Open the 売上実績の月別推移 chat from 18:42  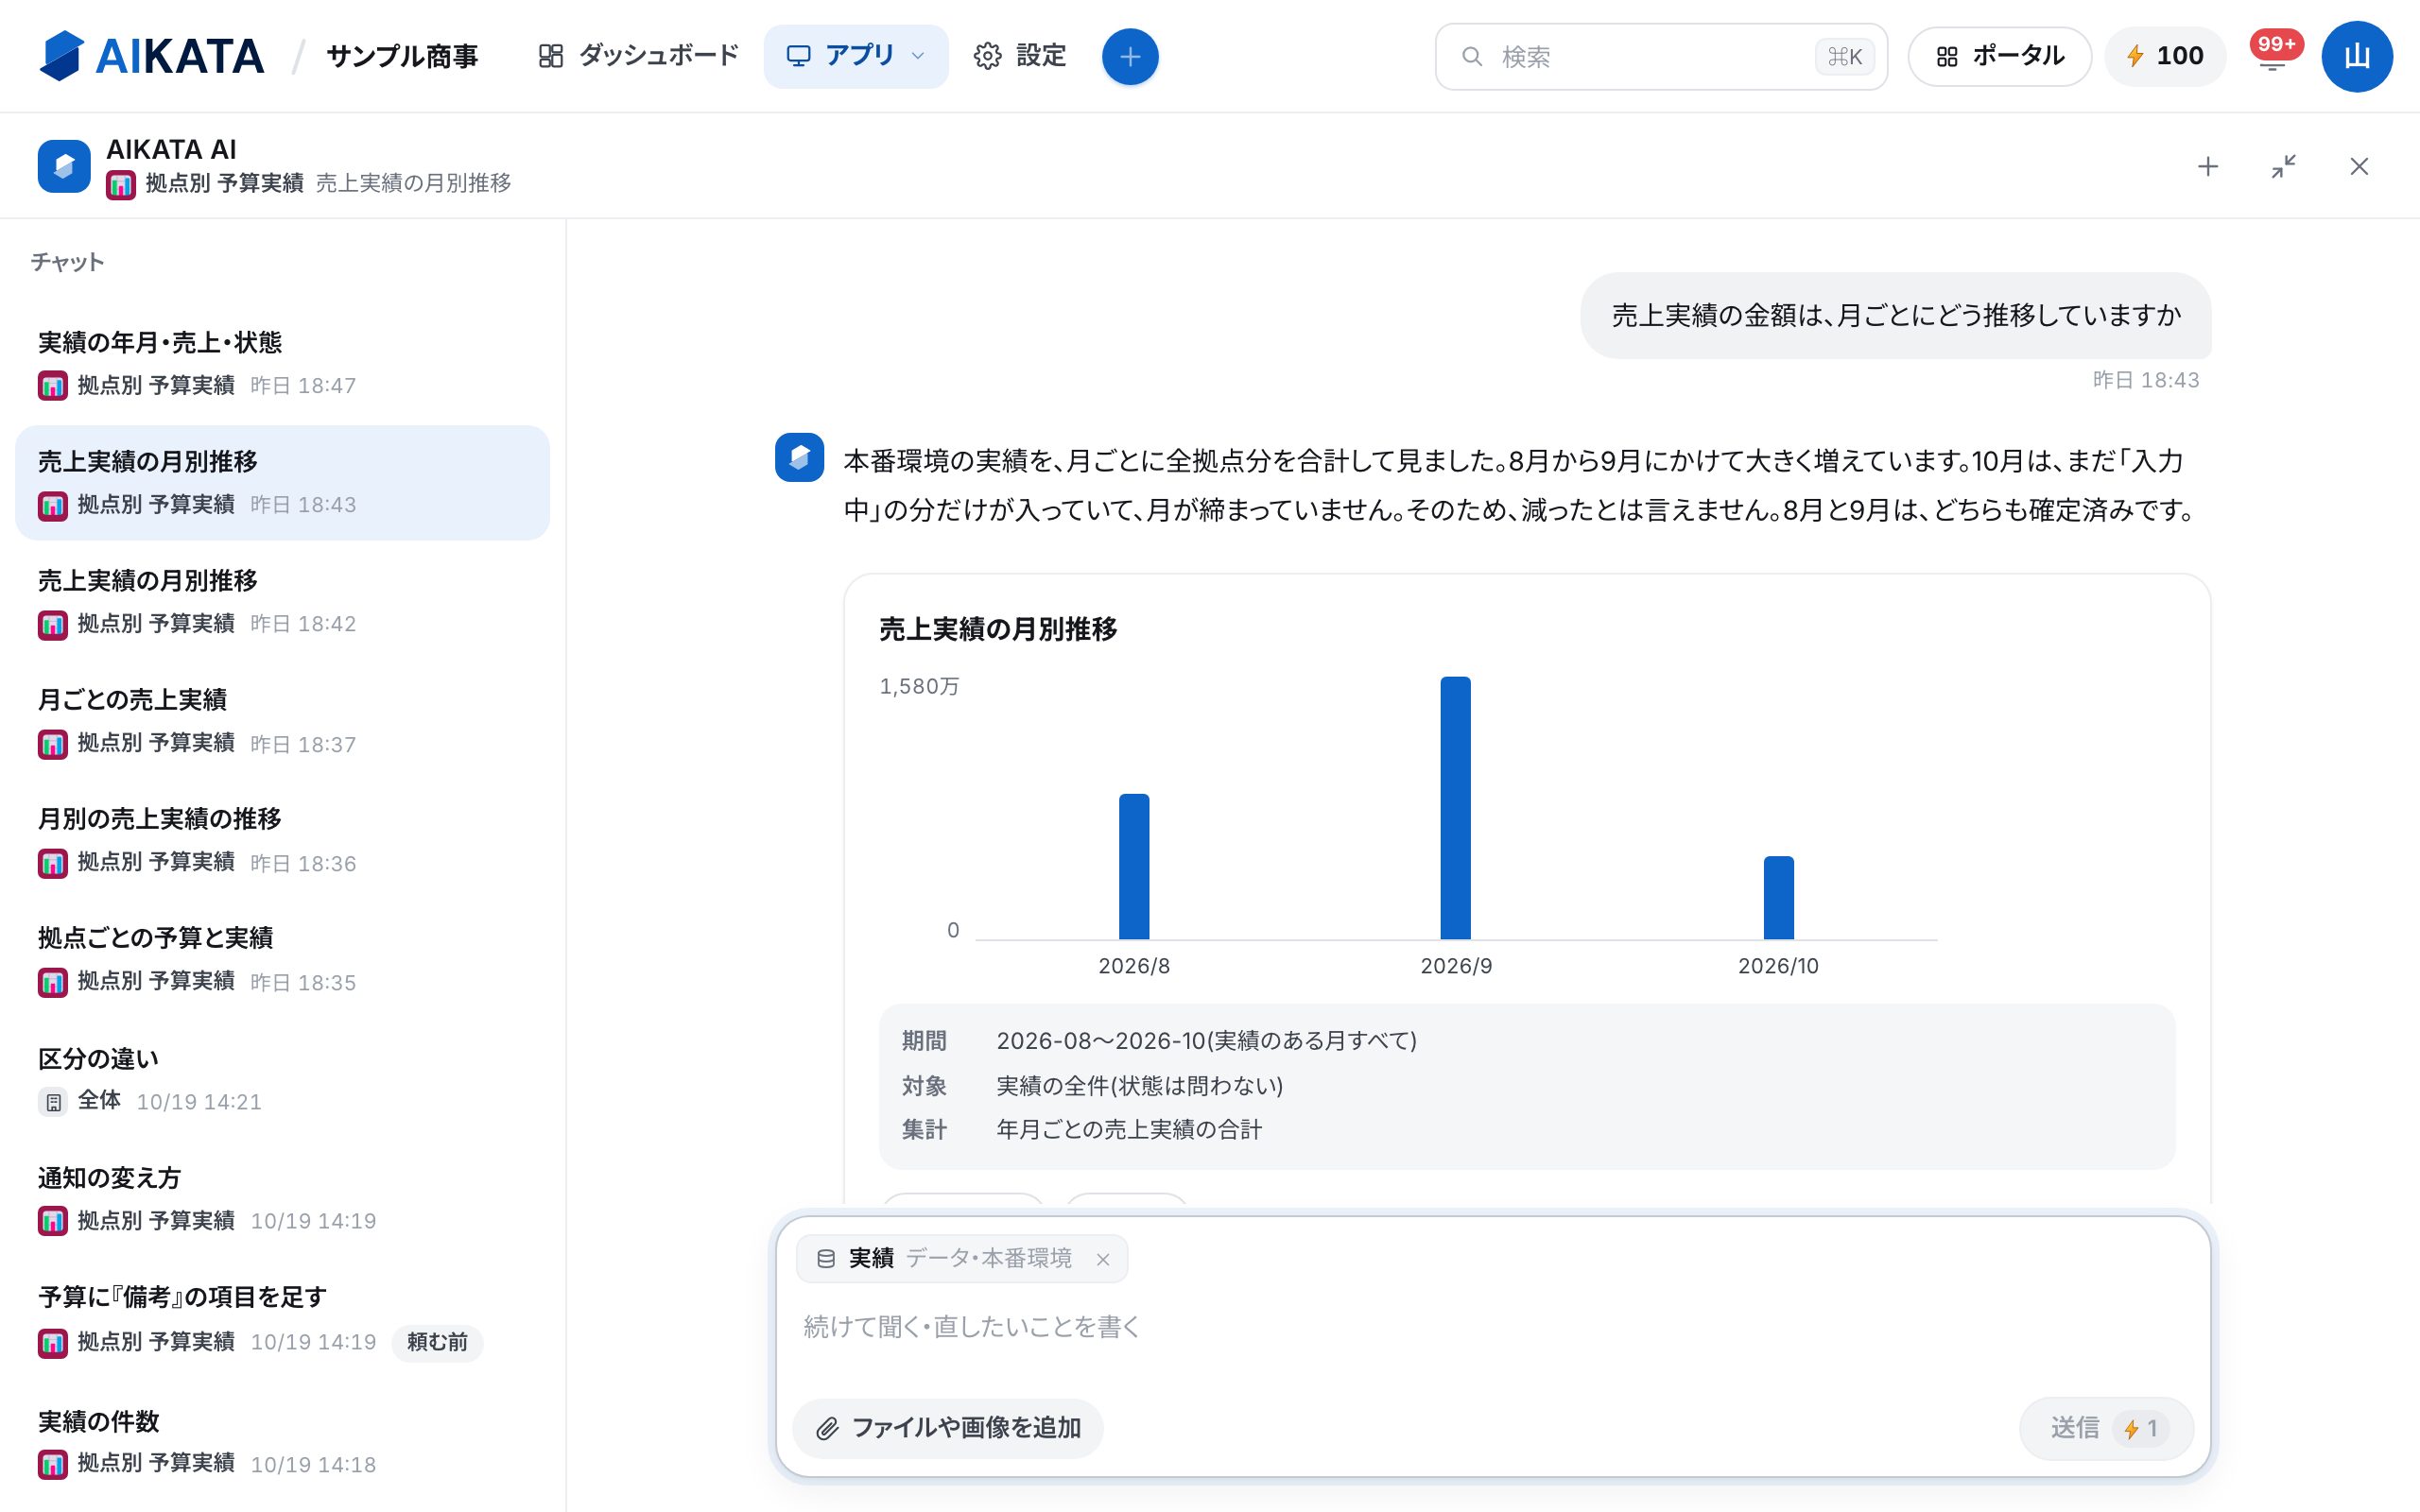point(282,602)
